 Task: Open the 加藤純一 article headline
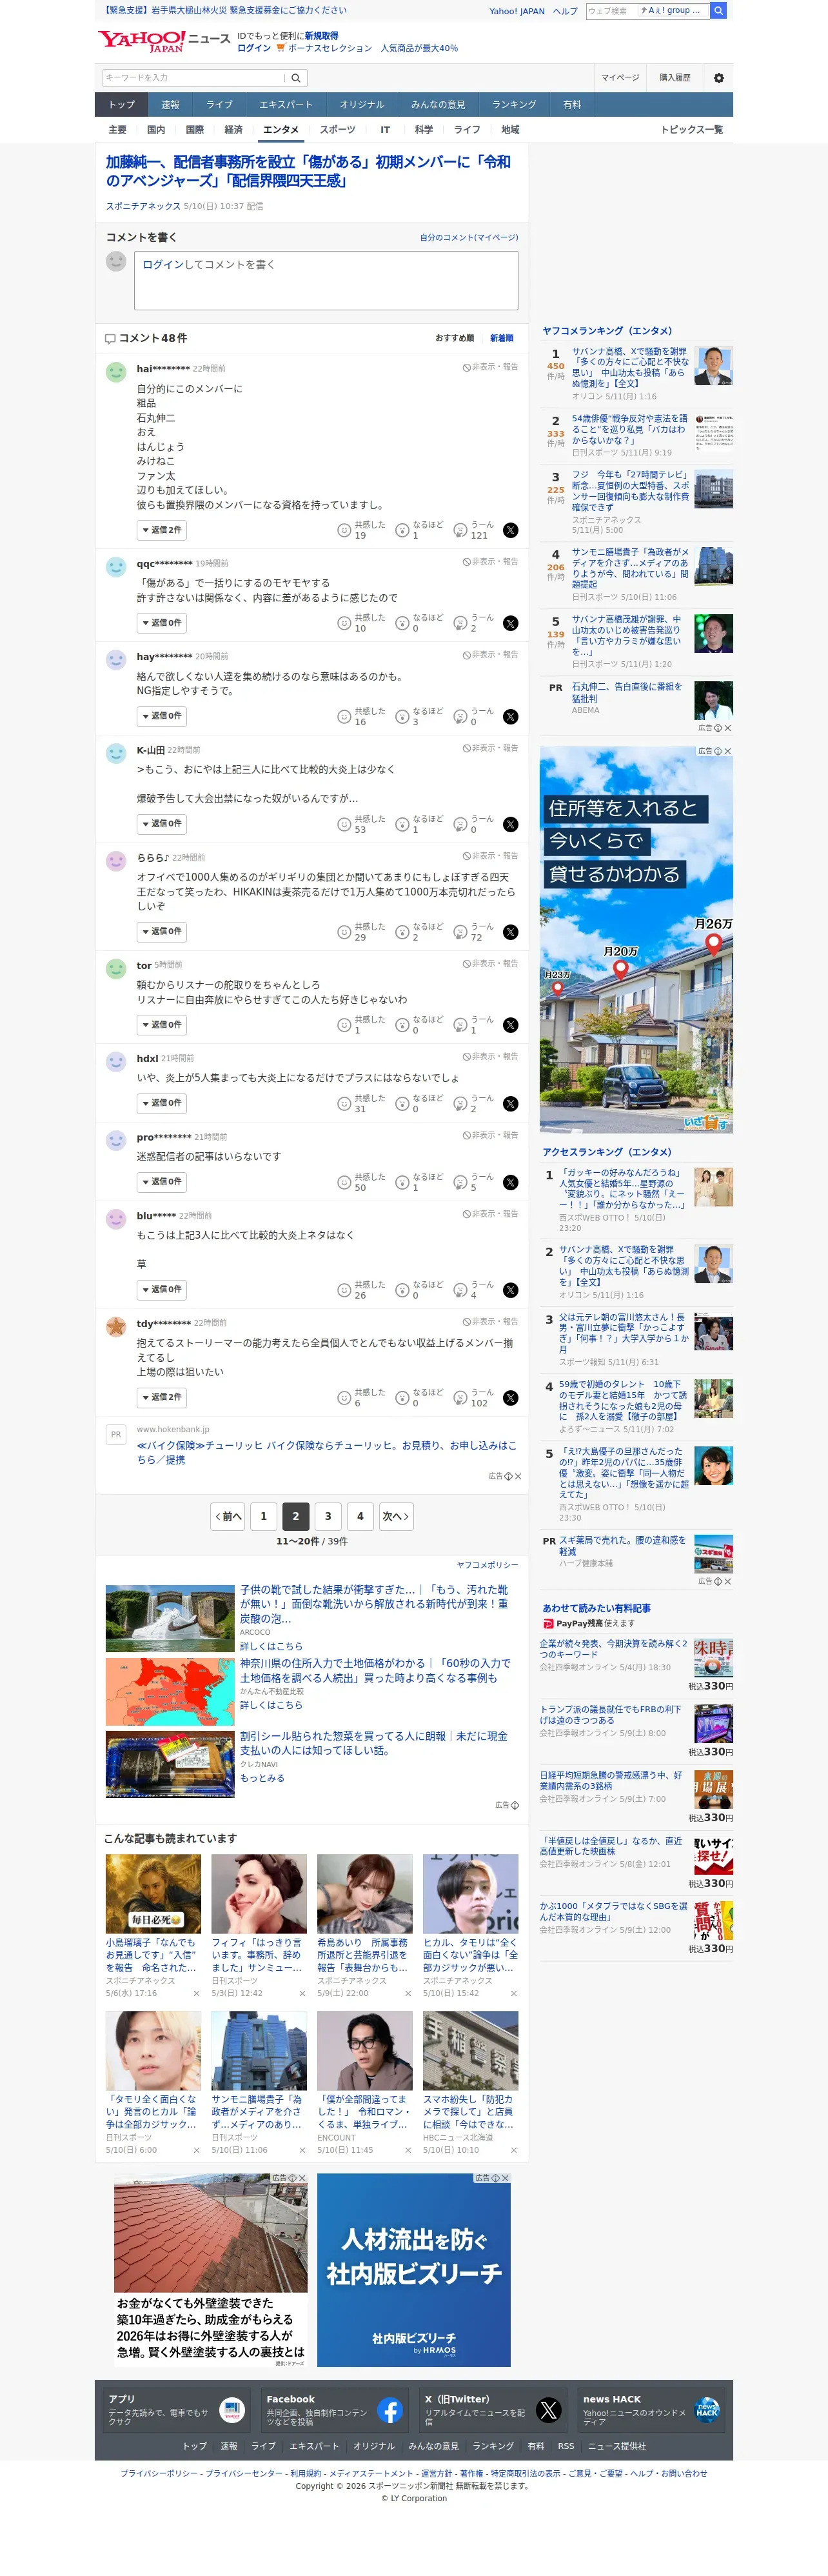tap(309, 172)
